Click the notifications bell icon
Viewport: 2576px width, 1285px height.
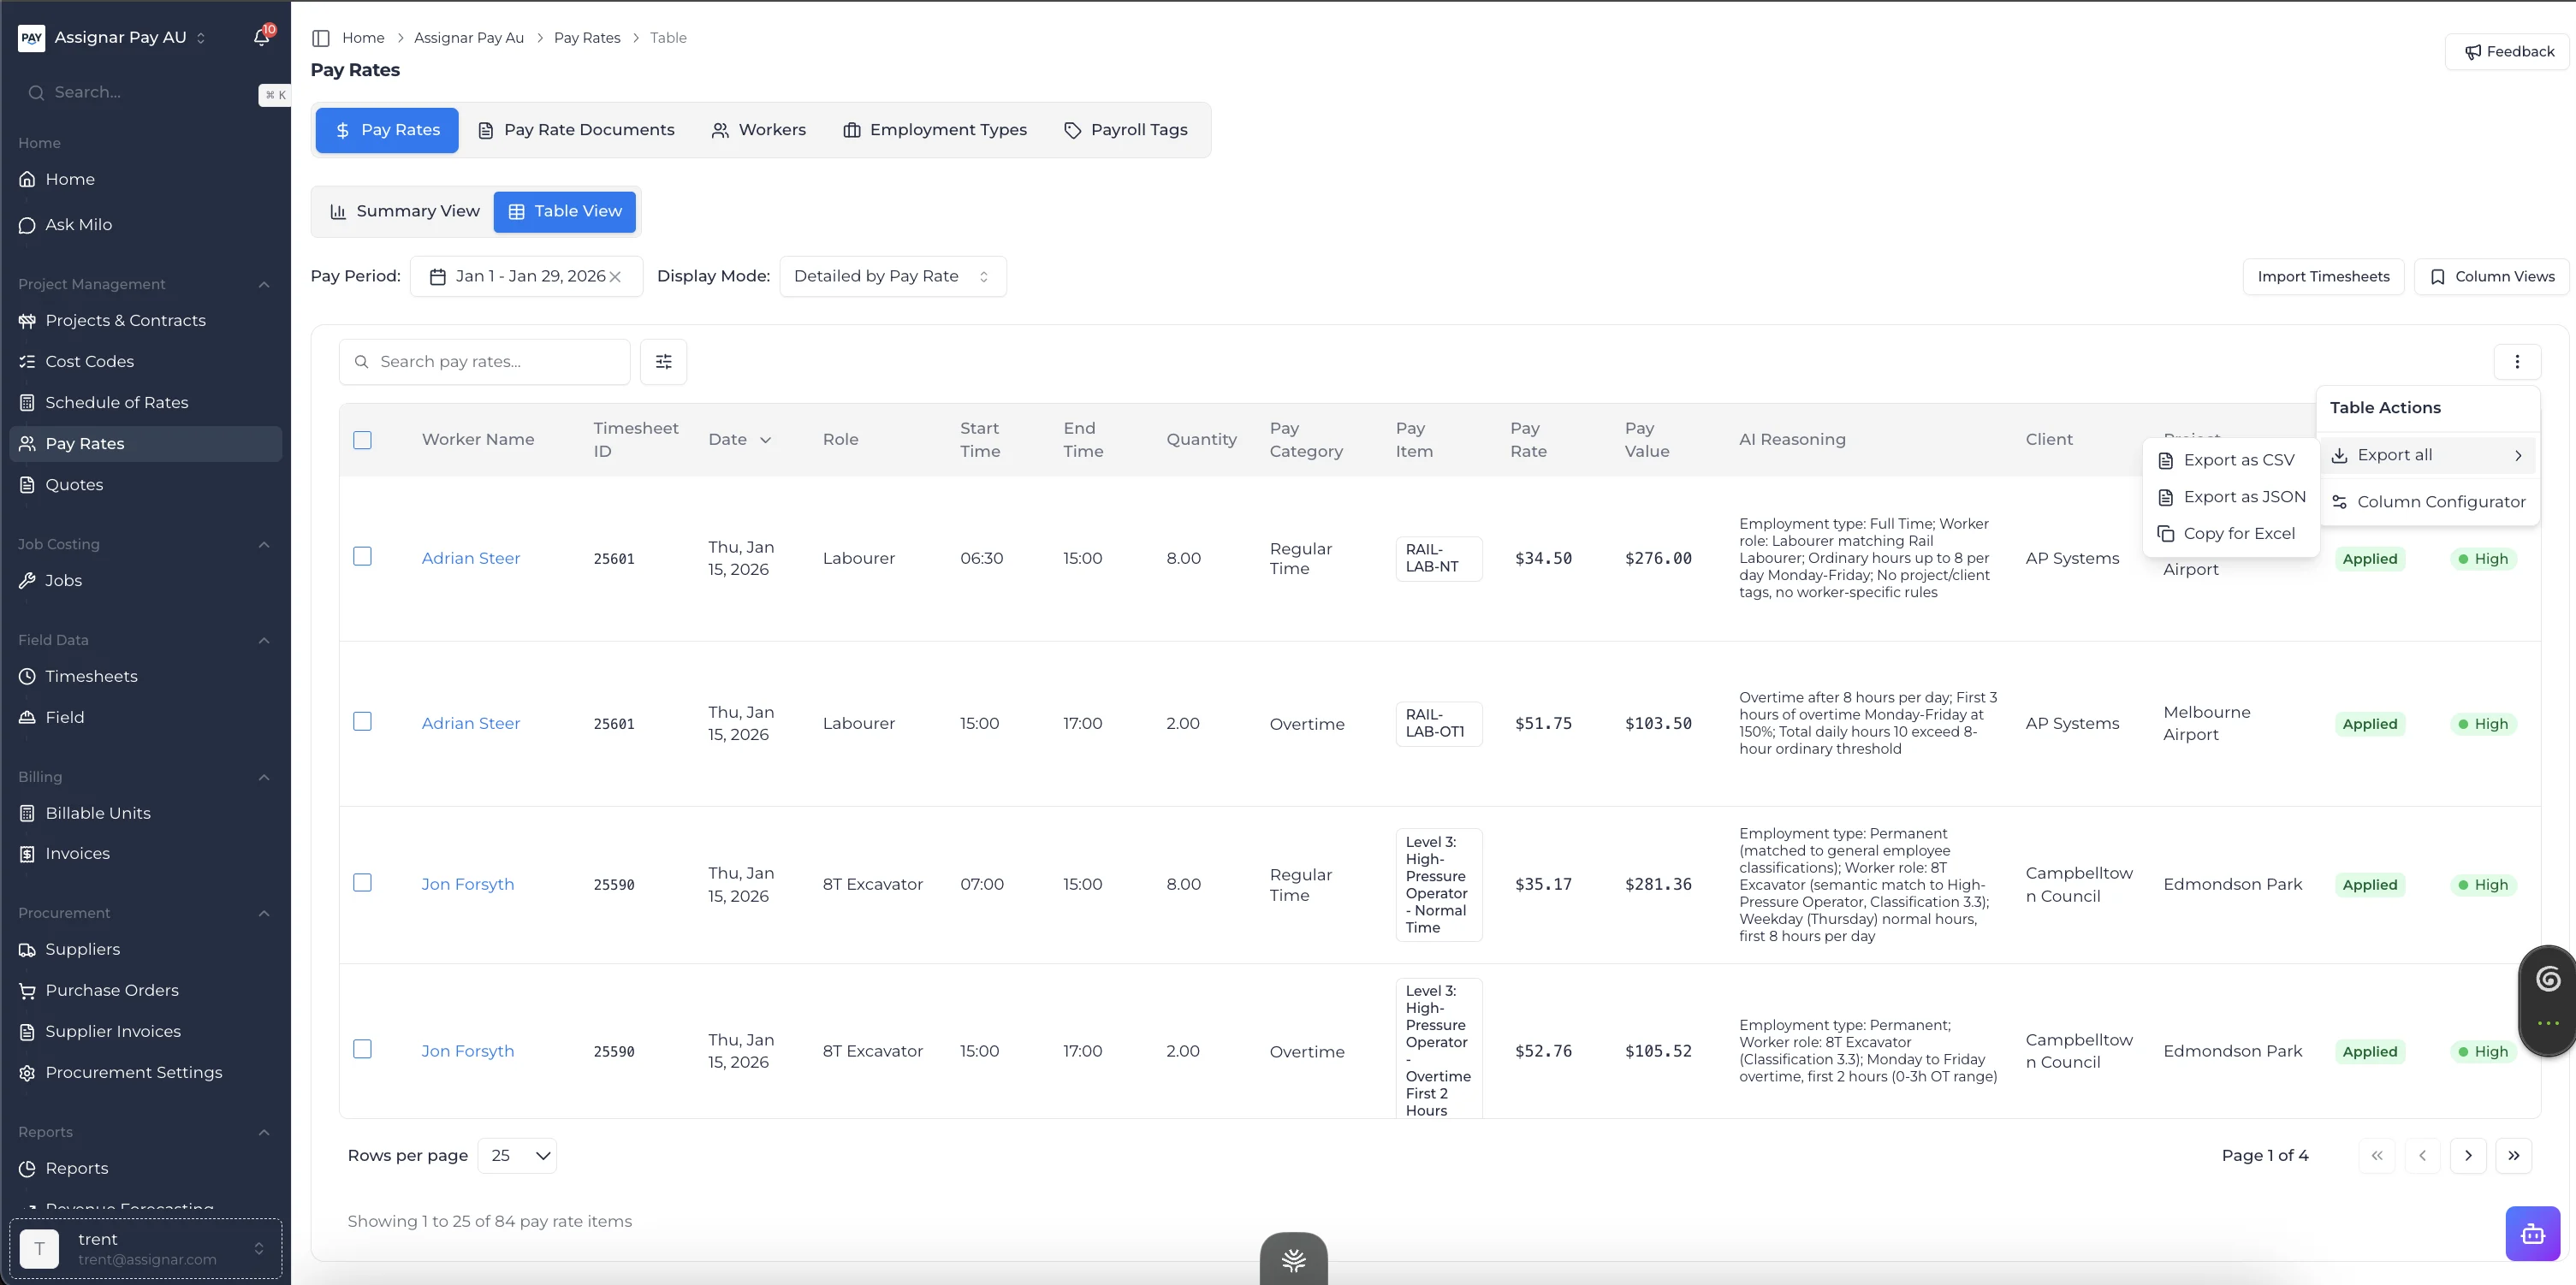click(x=261, y=37)
